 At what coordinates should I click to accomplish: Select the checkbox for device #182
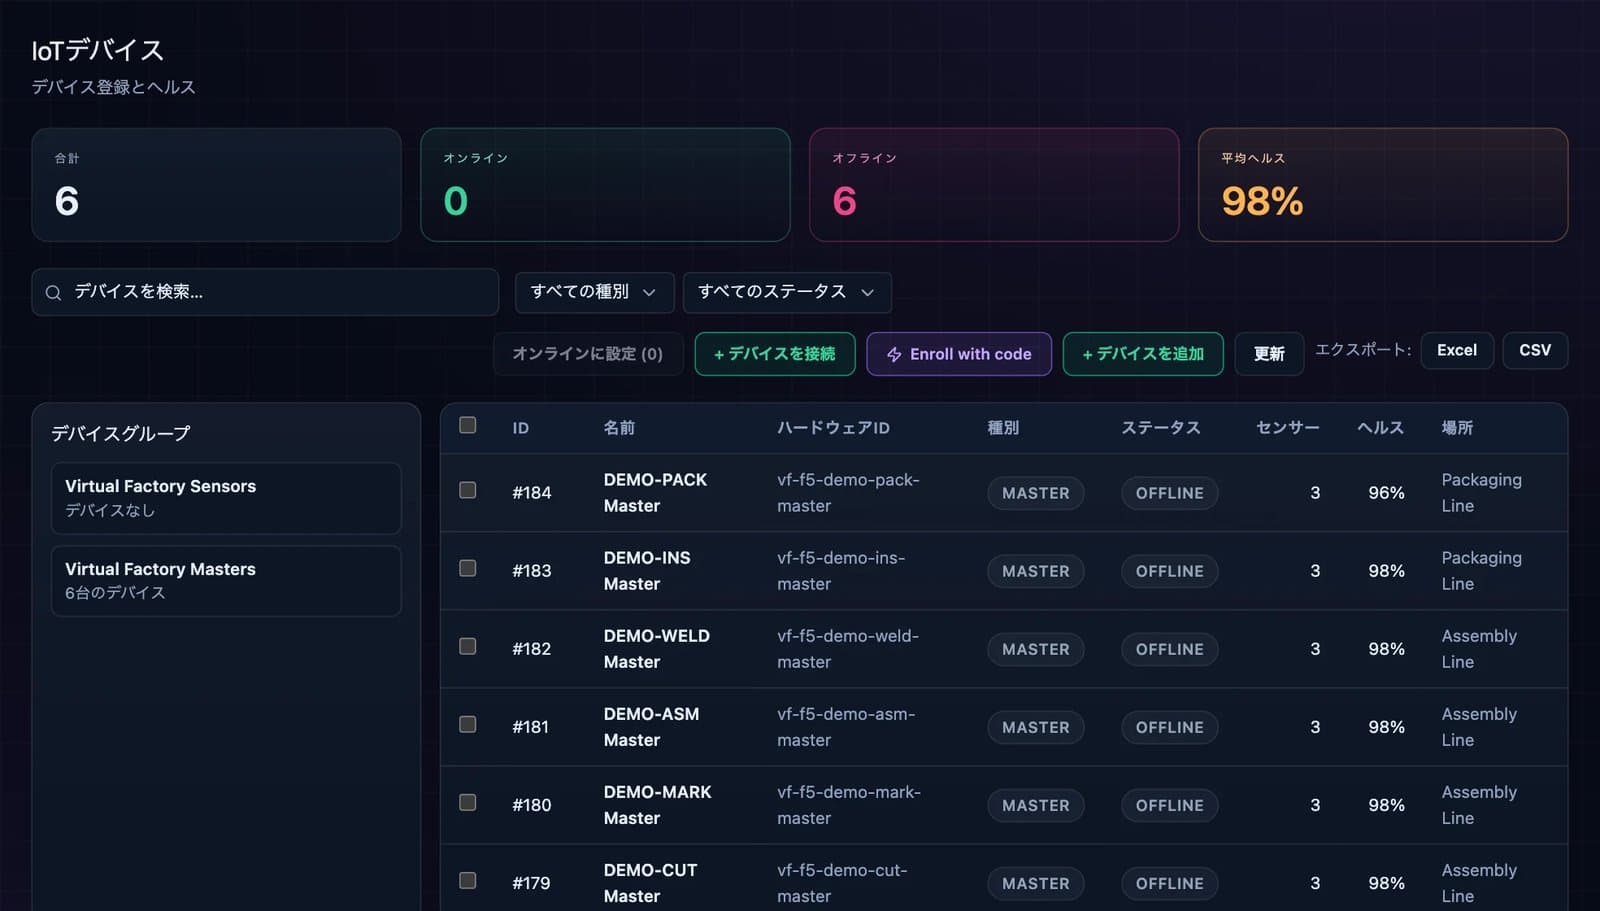[467, 646]
